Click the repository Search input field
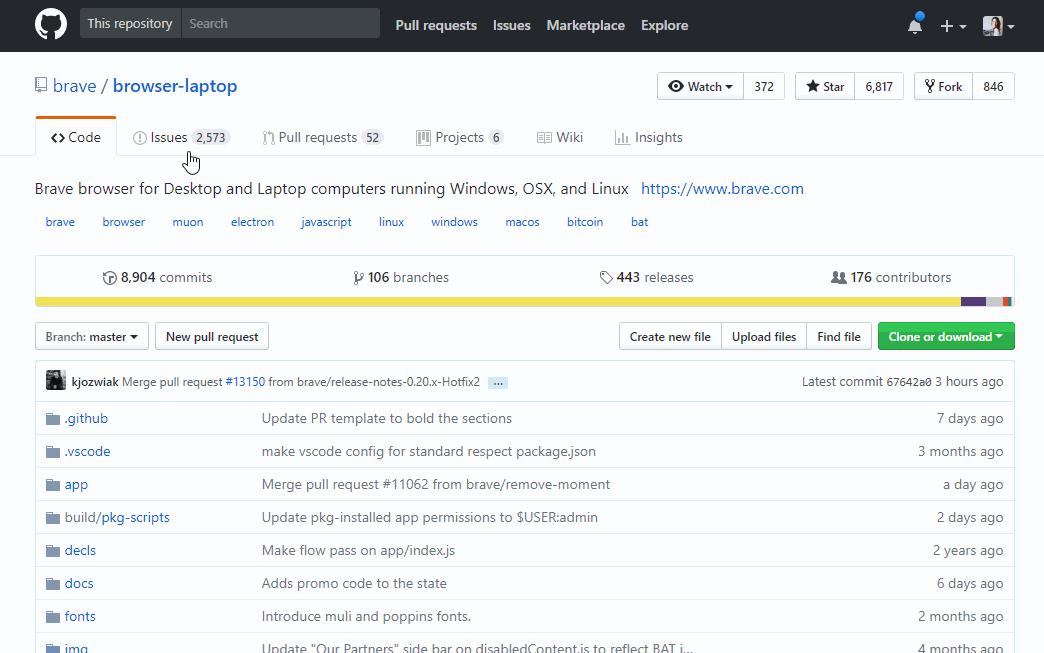The image size is (1044, 653). [x=280, y=23]
